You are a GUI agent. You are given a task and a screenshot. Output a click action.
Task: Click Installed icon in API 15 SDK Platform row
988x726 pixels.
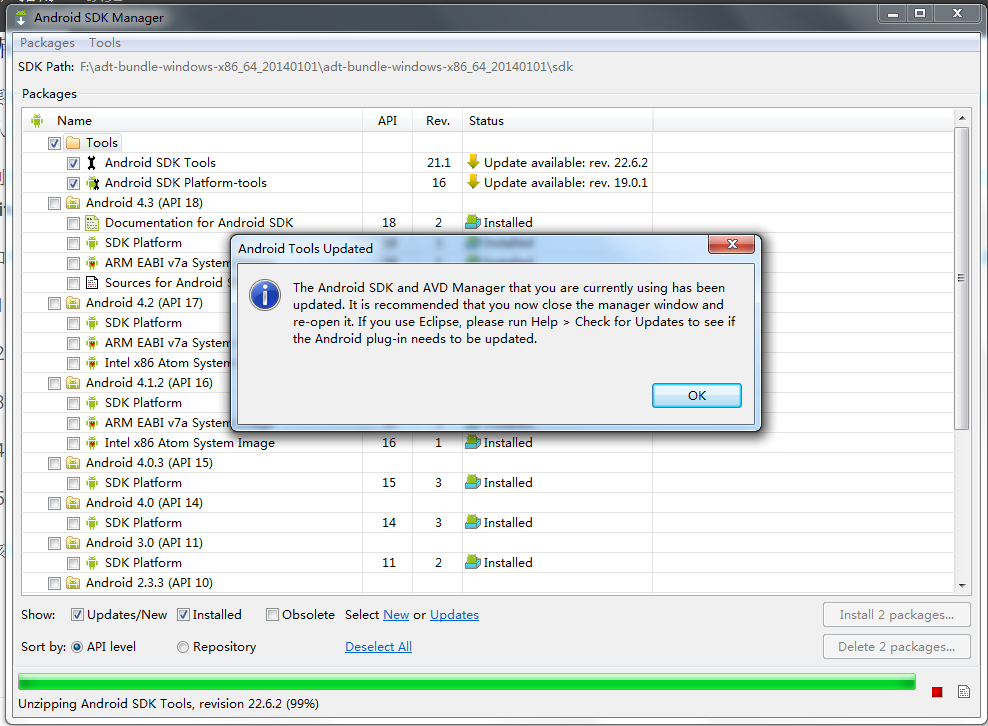point(473,483)
